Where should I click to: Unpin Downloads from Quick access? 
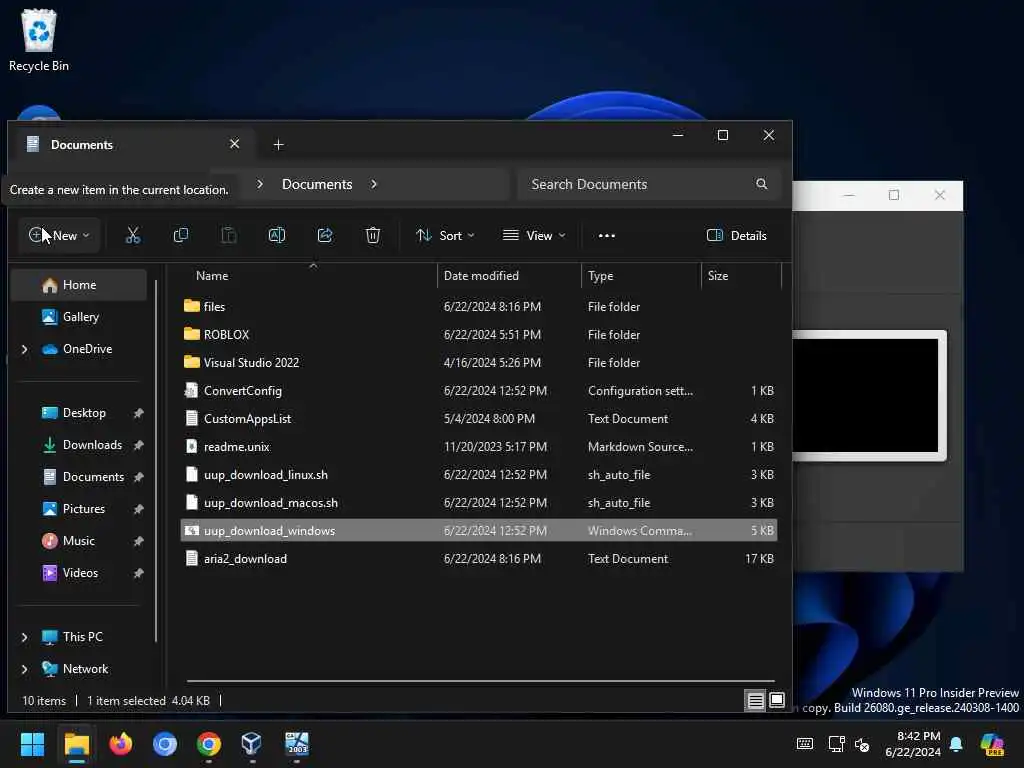[138, 445]
